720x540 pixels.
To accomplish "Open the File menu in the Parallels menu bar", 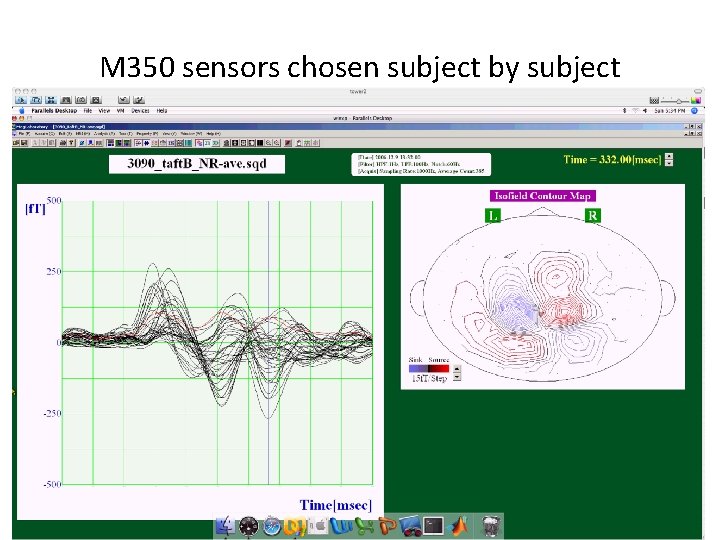I will [x=88, y=111].
